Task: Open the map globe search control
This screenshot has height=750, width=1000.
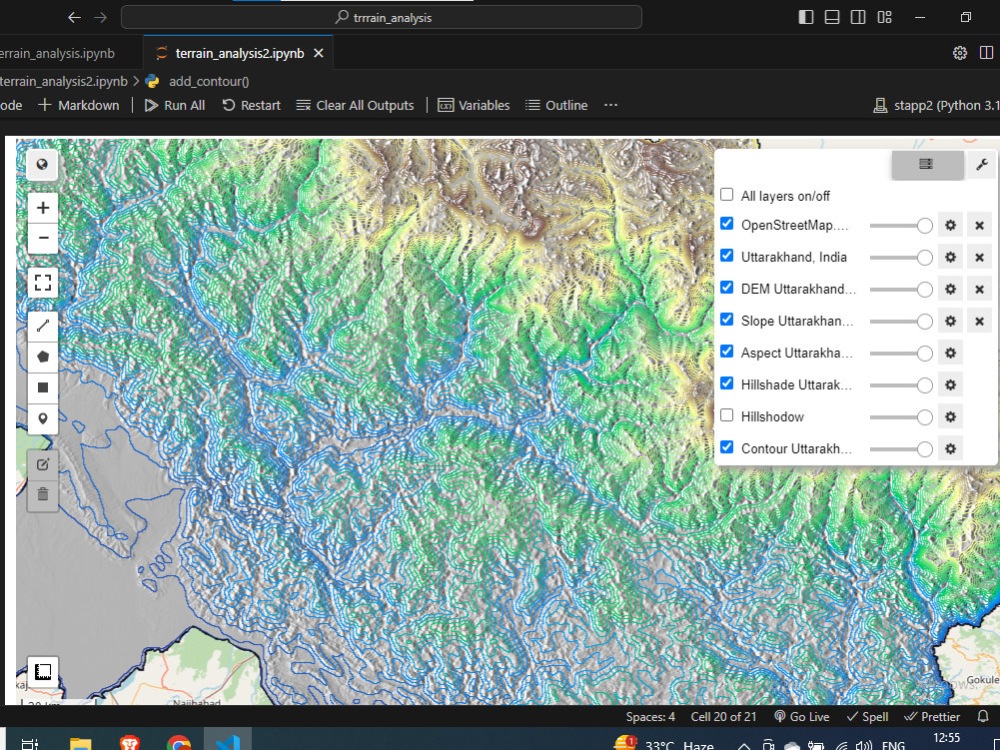Action: 42,165
